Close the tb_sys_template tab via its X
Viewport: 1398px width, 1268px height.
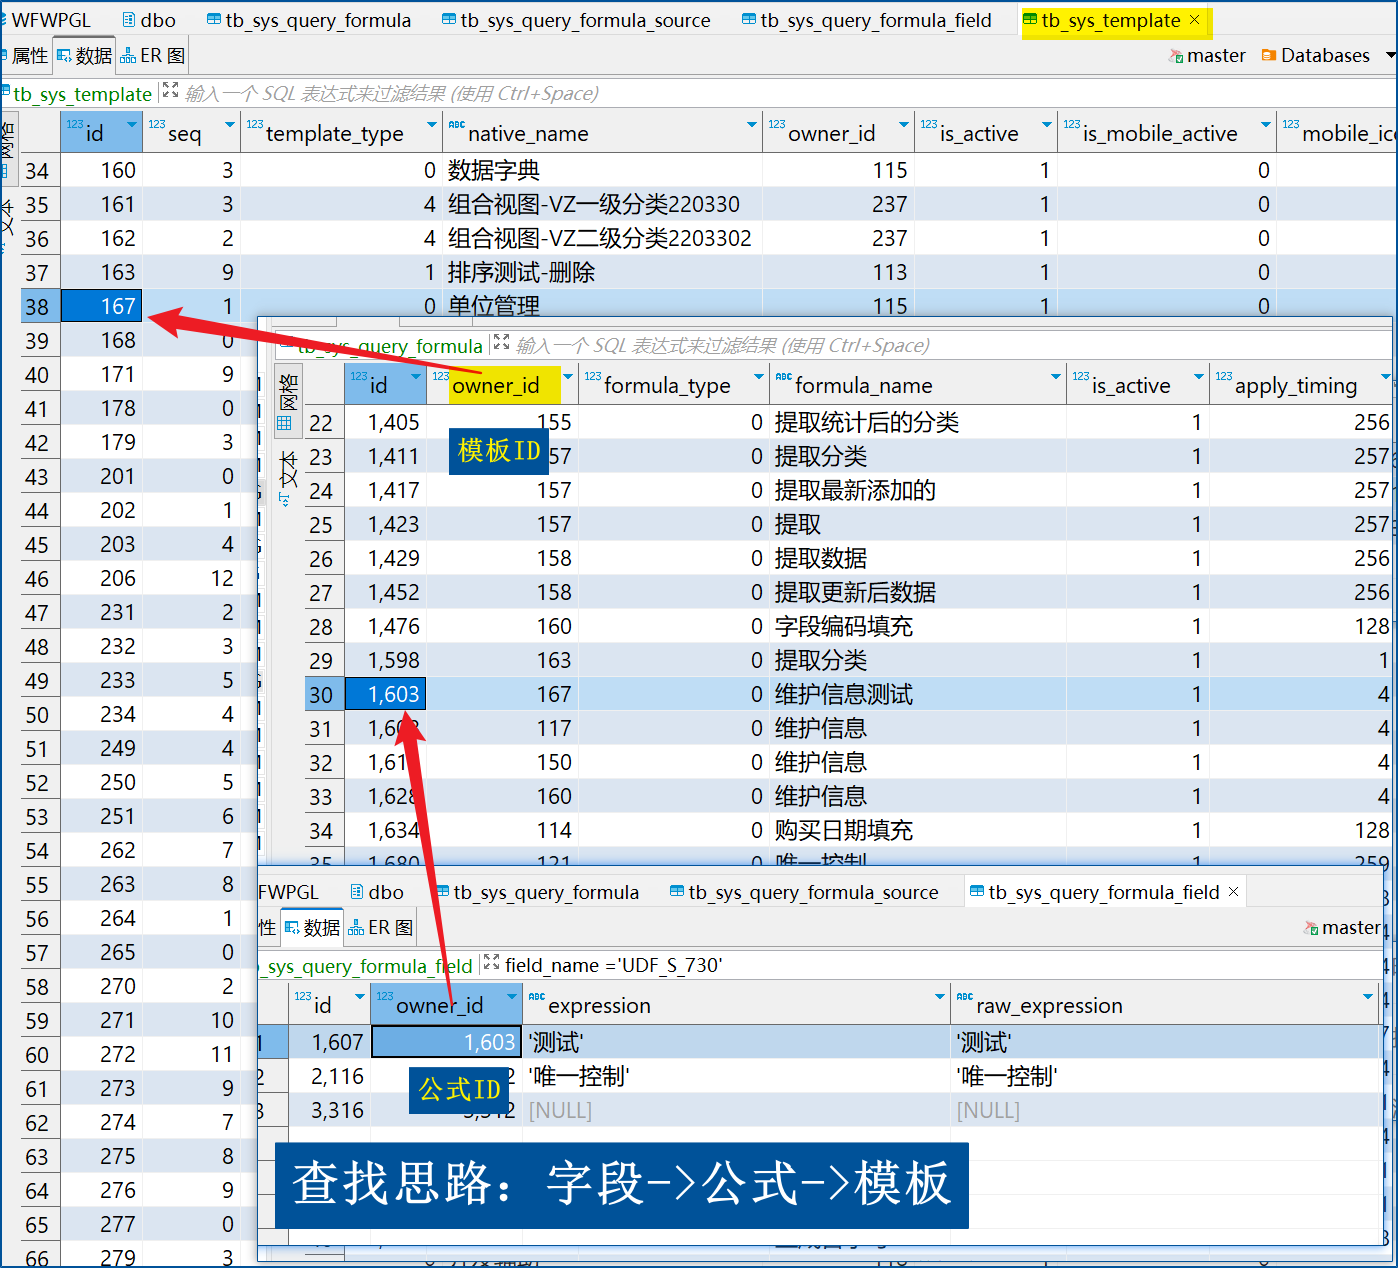pyautogui.click(x=1194, y=20)
